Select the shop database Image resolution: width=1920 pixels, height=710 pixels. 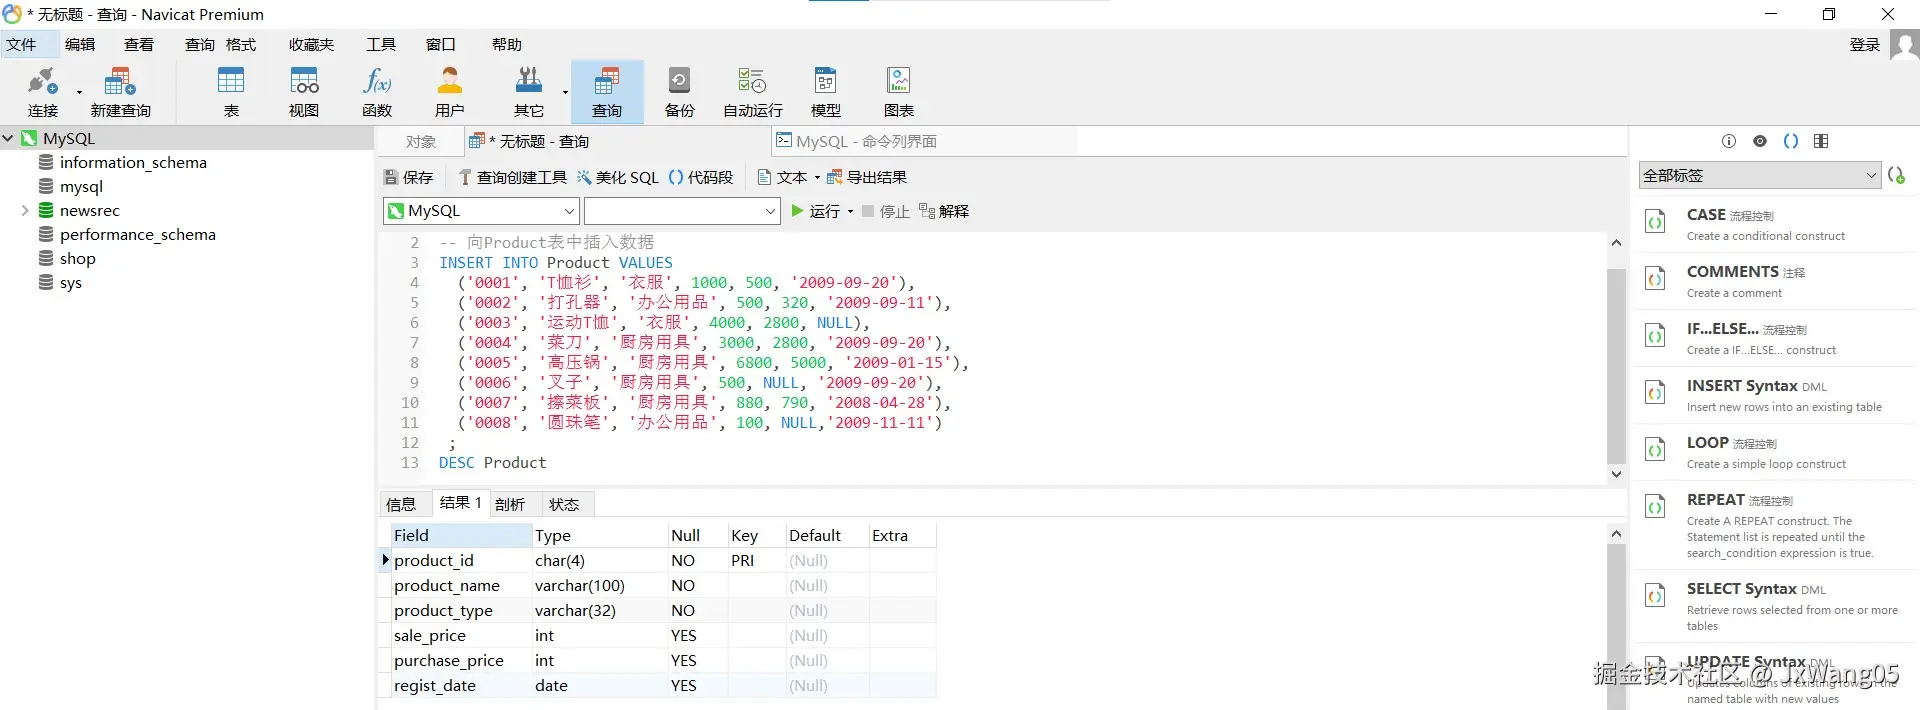(77, 259)
